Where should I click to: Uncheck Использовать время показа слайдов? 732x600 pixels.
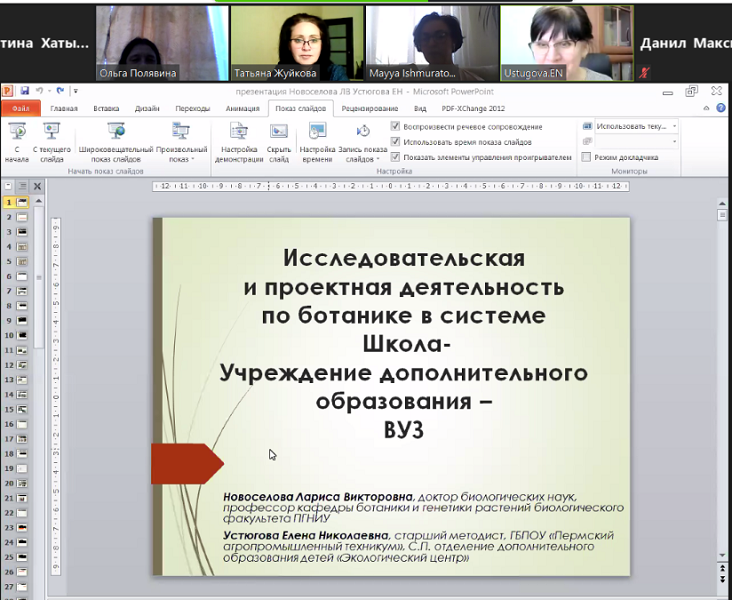(x=396, y=142)
